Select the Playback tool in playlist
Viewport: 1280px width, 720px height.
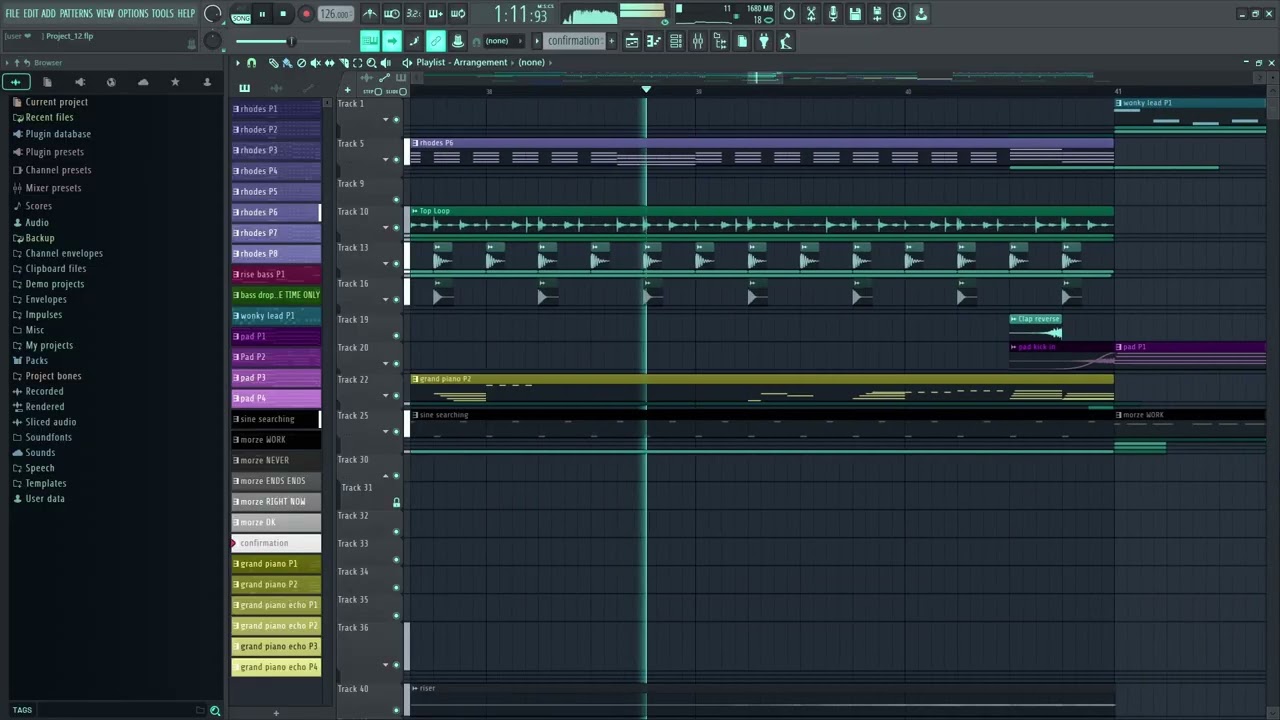click(385, 63)
